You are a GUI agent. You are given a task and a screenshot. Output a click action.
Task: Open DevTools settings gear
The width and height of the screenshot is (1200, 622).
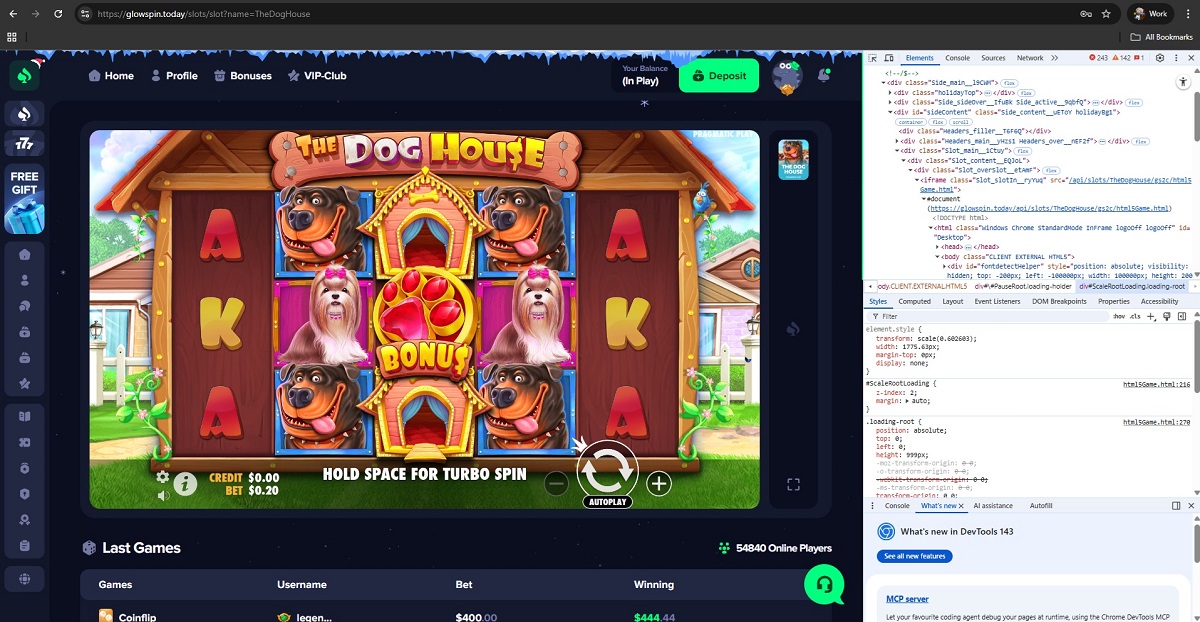coord(1159,58)
